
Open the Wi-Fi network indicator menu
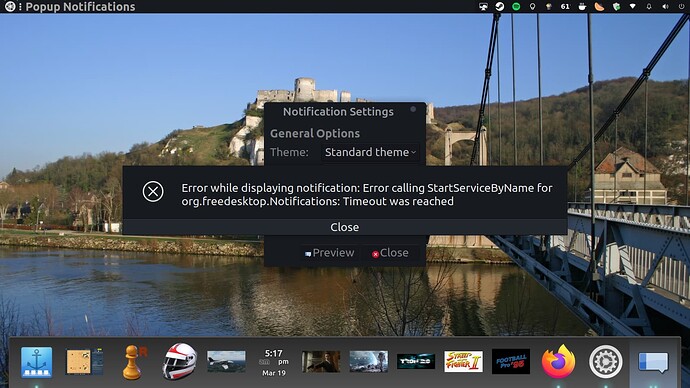(x=632, y=7)
